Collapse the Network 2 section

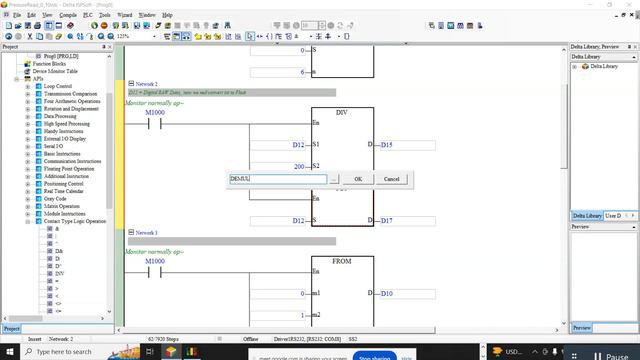pos(131,83)
